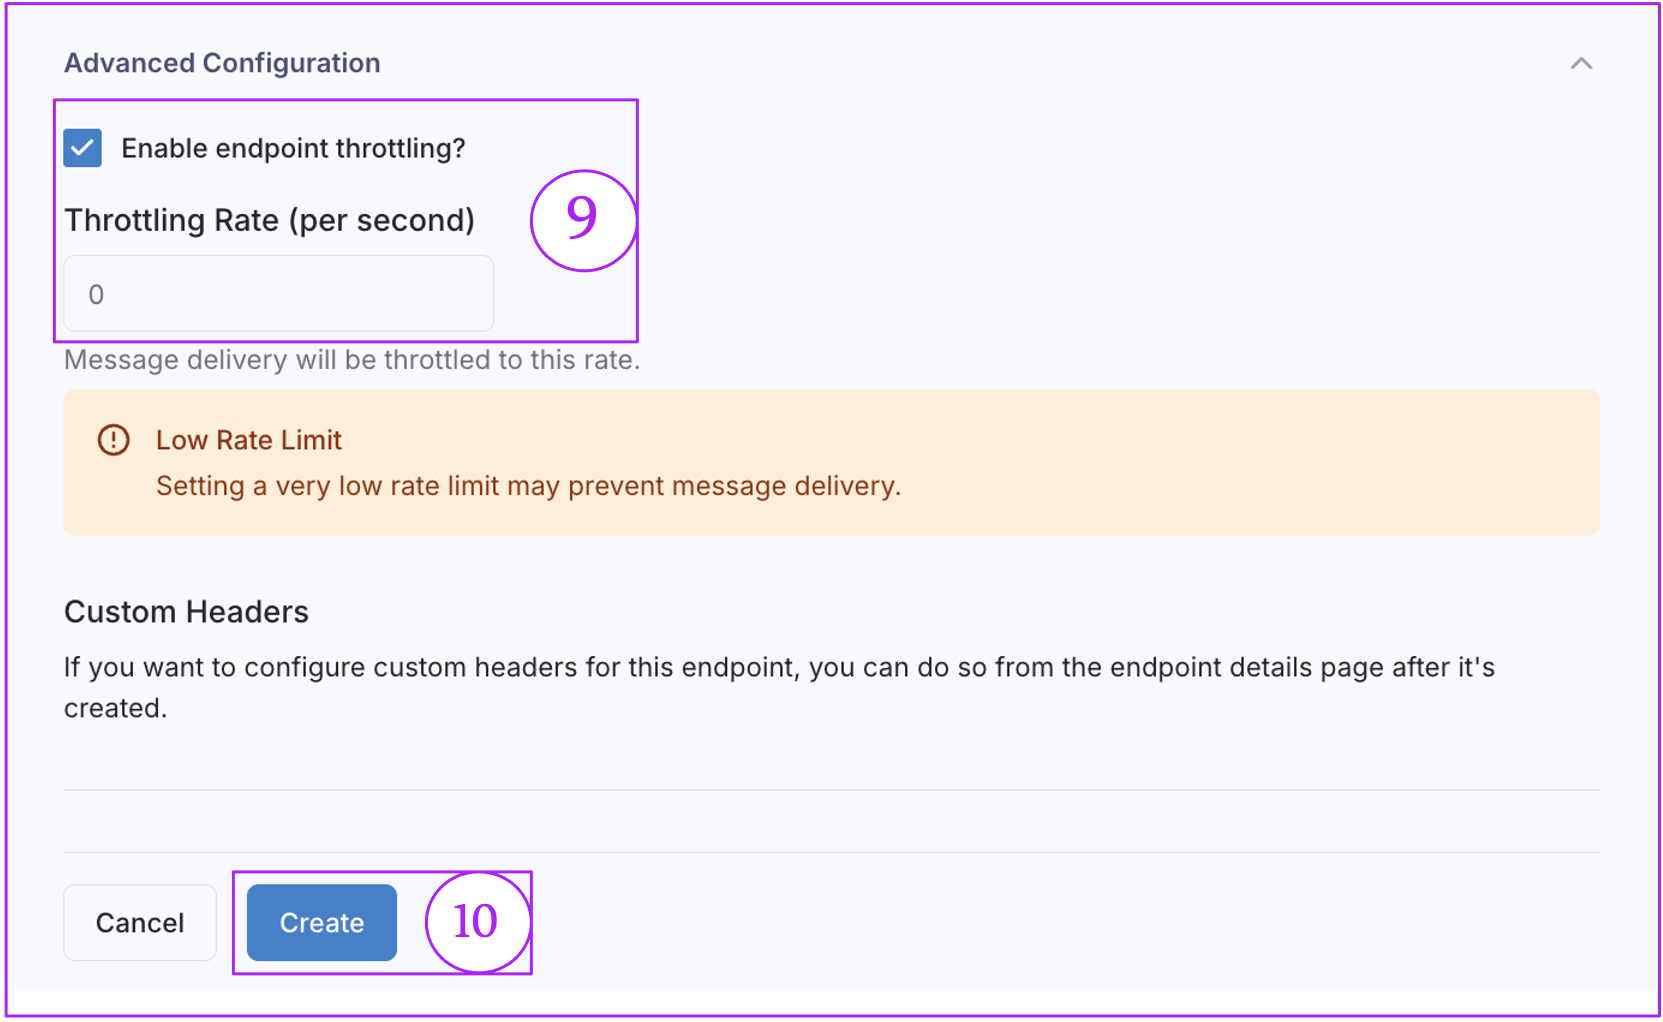Click the Create button
The height and width of the screenshot is (1022, 1663).
tap(322, 922)
